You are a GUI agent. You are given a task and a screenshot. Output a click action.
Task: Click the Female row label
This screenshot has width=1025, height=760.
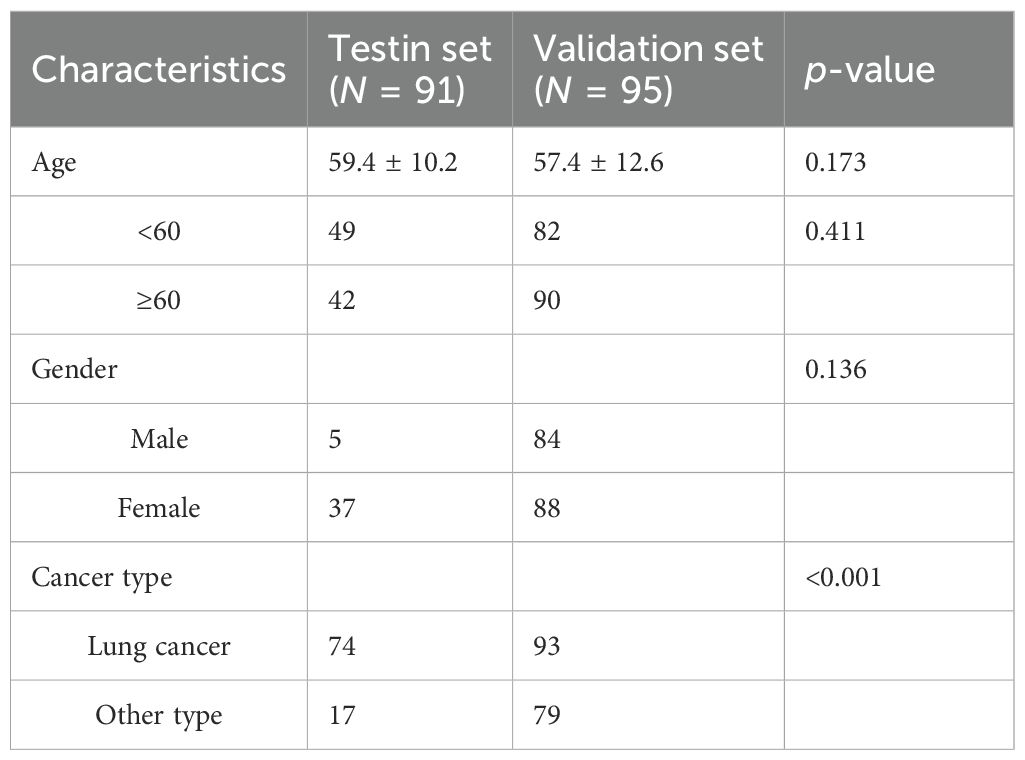pyautogui.click(x=159, y=508)
